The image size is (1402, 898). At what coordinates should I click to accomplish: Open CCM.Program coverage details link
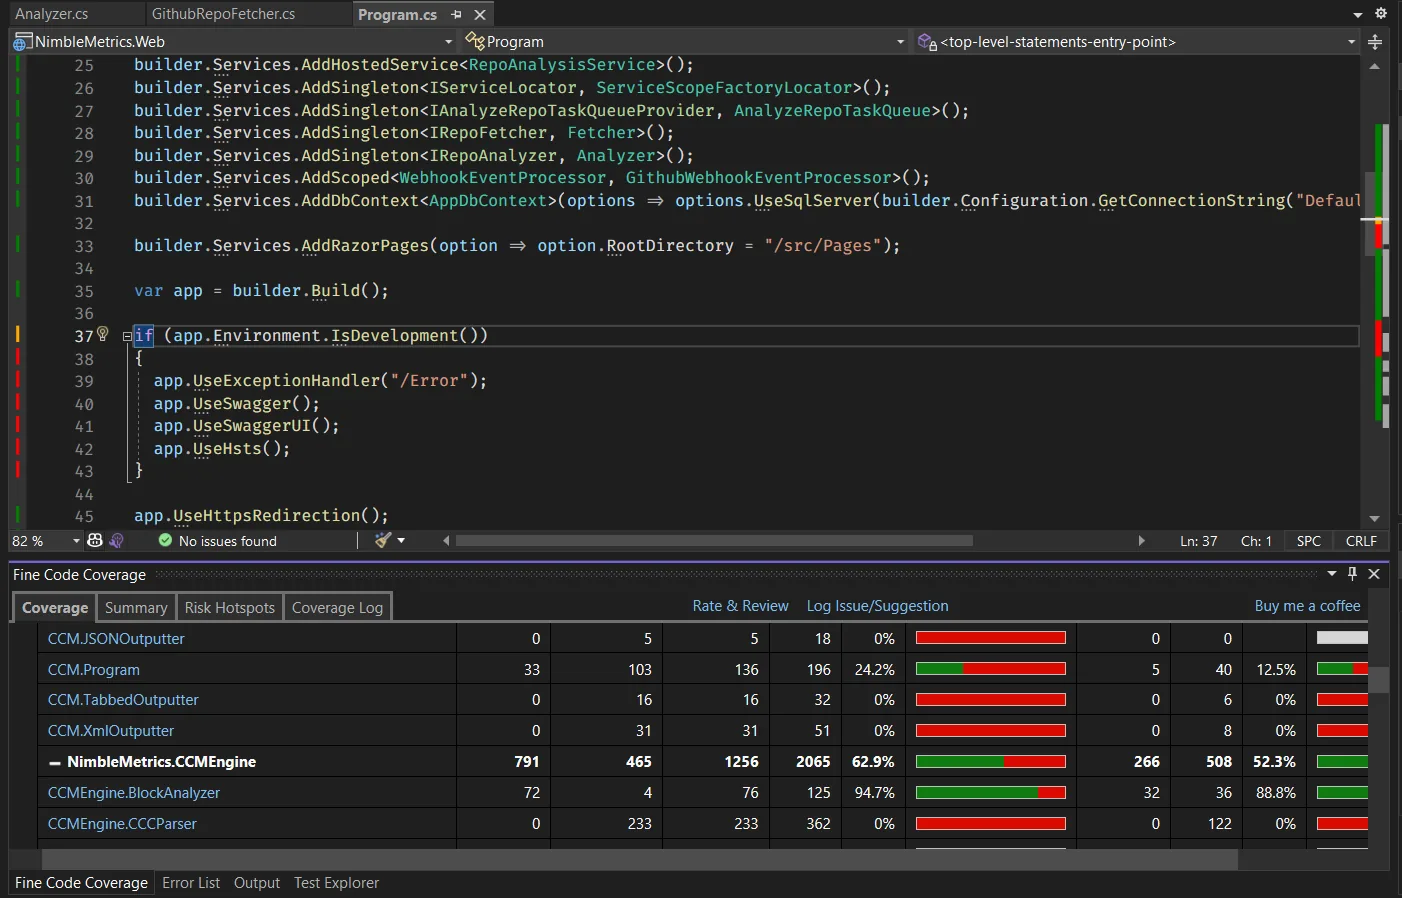(x=93, y=669)
